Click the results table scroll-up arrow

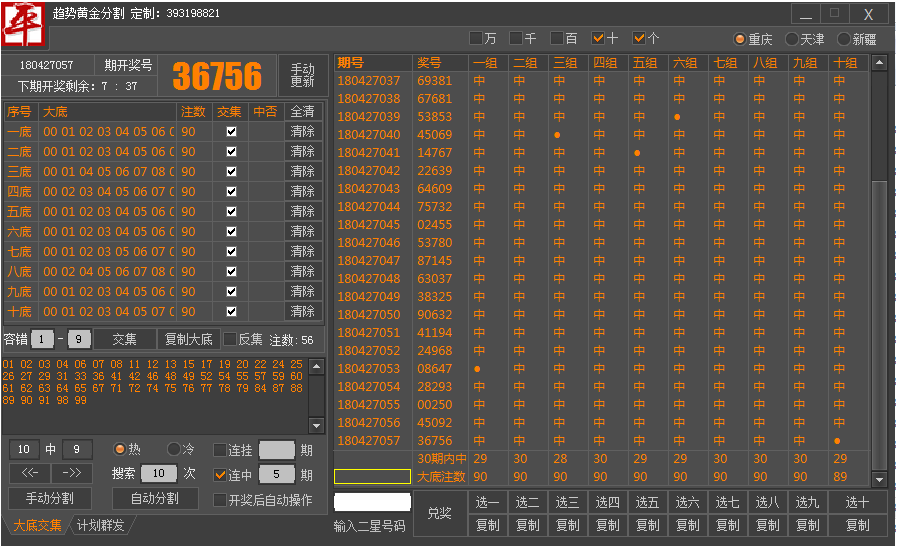(x=879, y=63)
